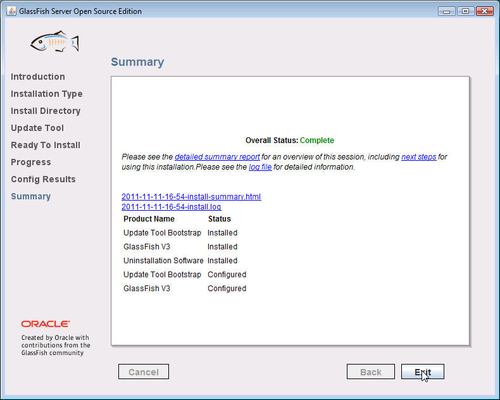Click the GlassFish fish logo
This screenshot has width=500, height=400.
click(x=55, y=42)
